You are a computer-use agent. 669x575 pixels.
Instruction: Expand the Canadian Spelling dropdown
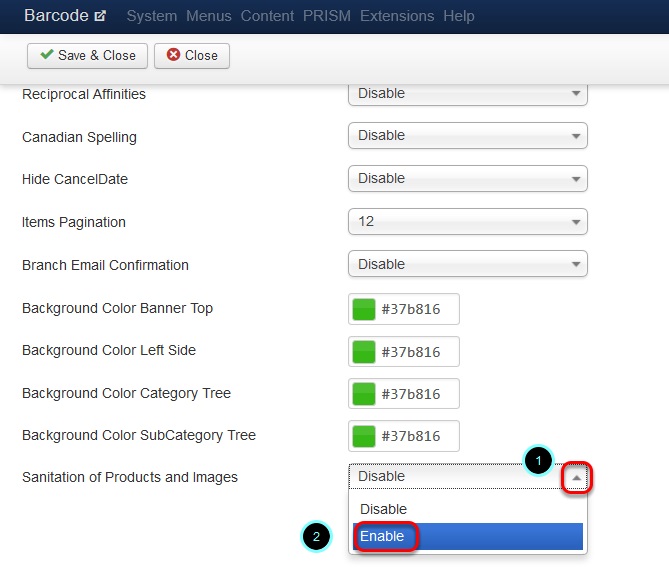pos(468,136)
